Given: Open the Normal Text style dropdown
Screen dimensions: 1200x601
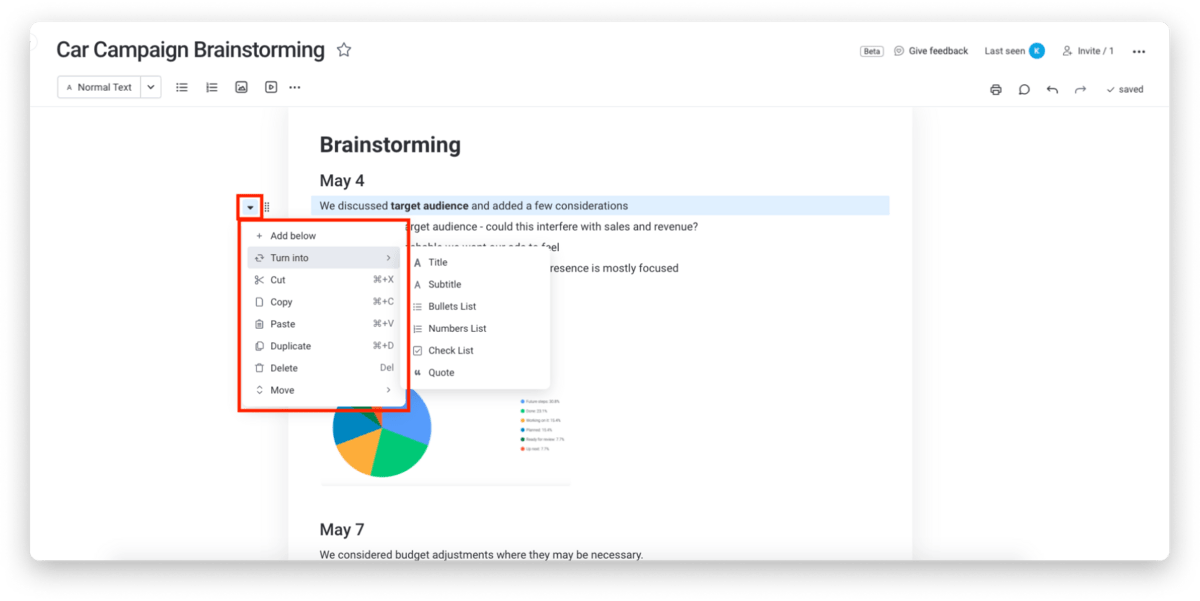Looking at the screenshot, I should coord(151,88).
